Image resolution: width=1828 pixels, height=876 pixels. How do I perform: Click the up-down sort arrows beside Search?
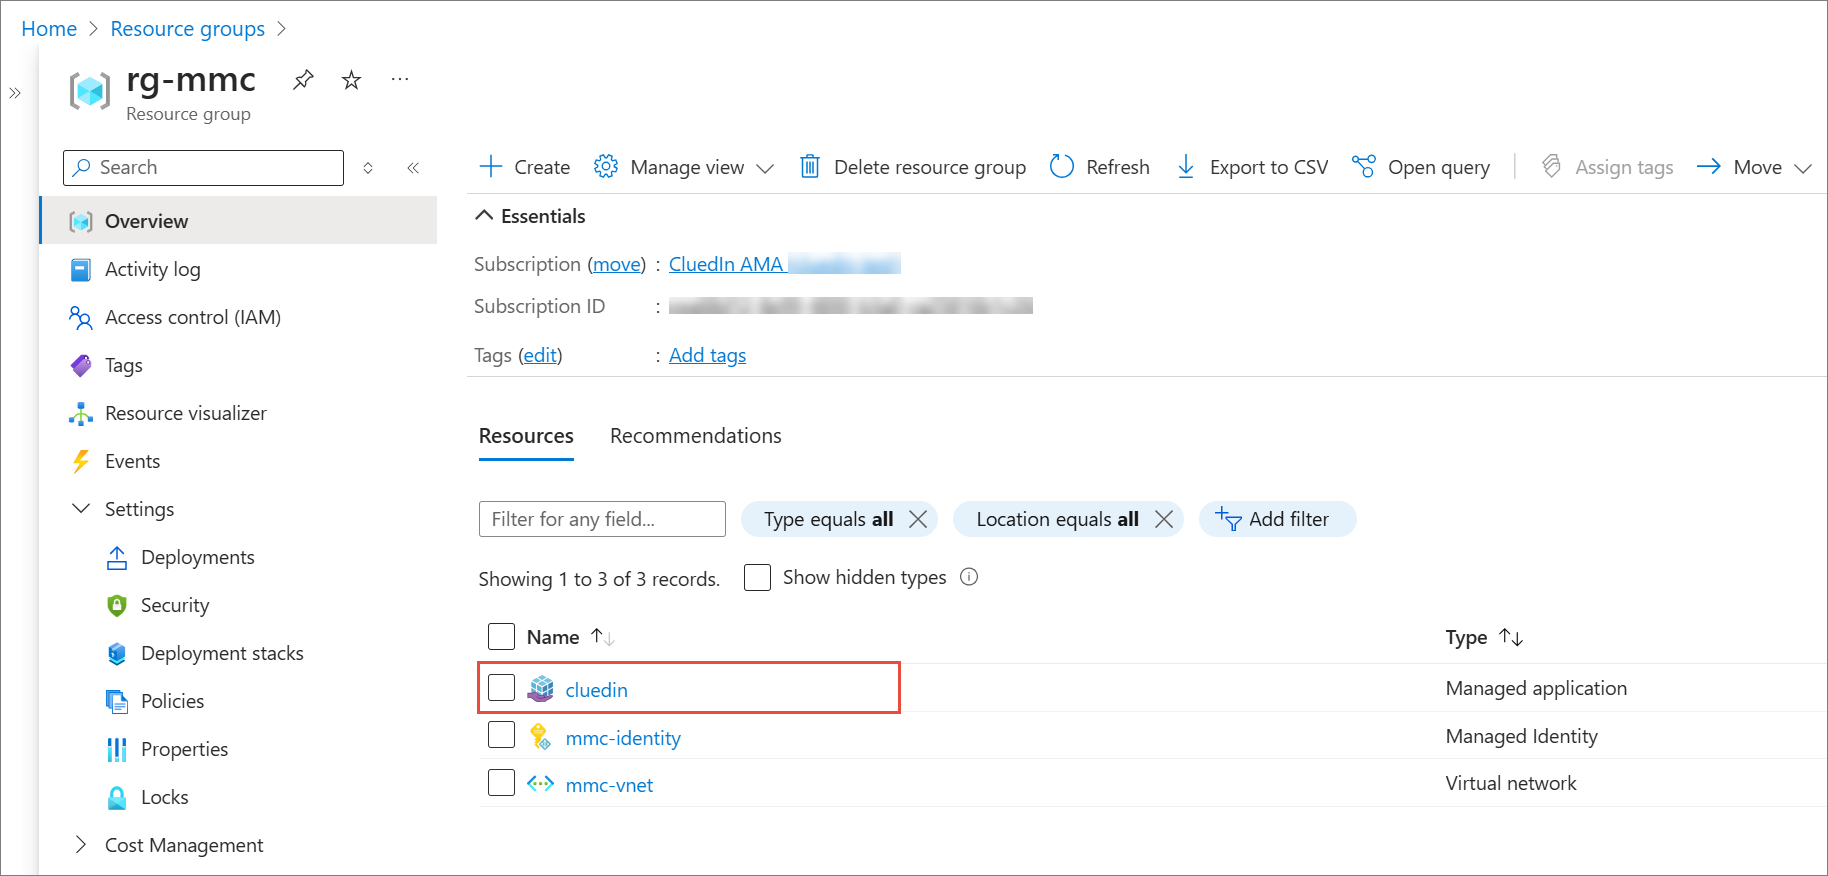click(x=368, y=168)
